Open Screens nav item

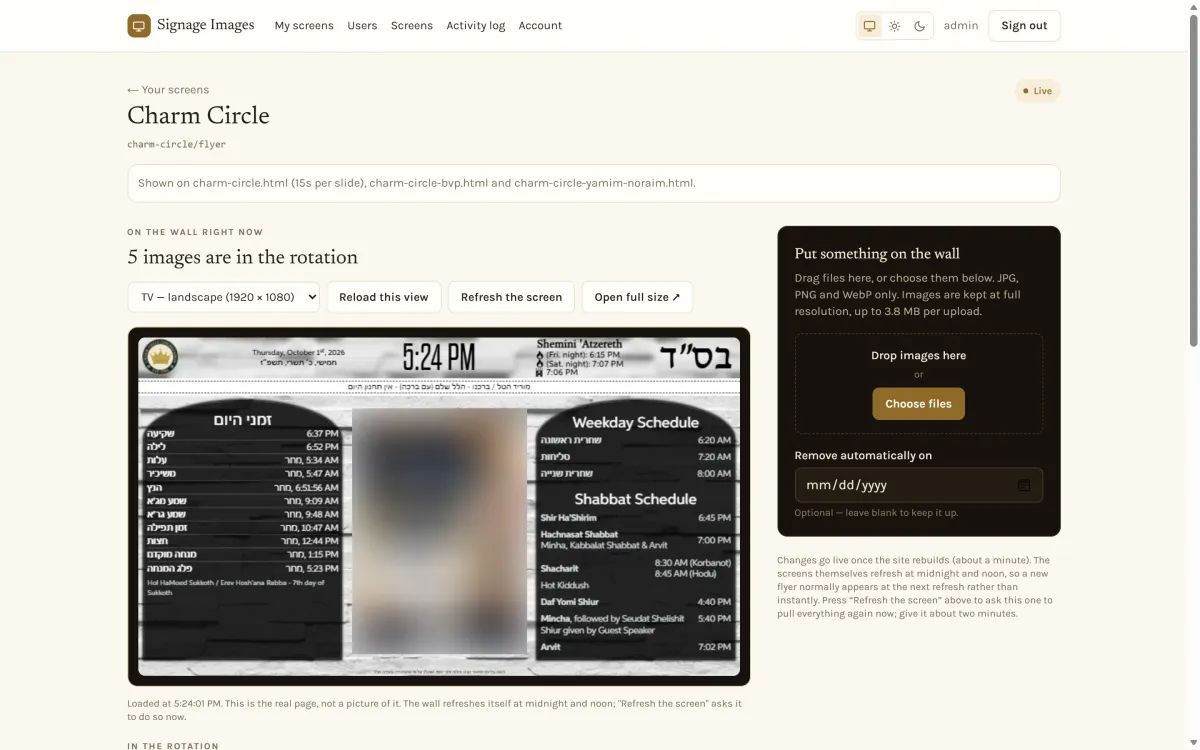tap(412, 26)
